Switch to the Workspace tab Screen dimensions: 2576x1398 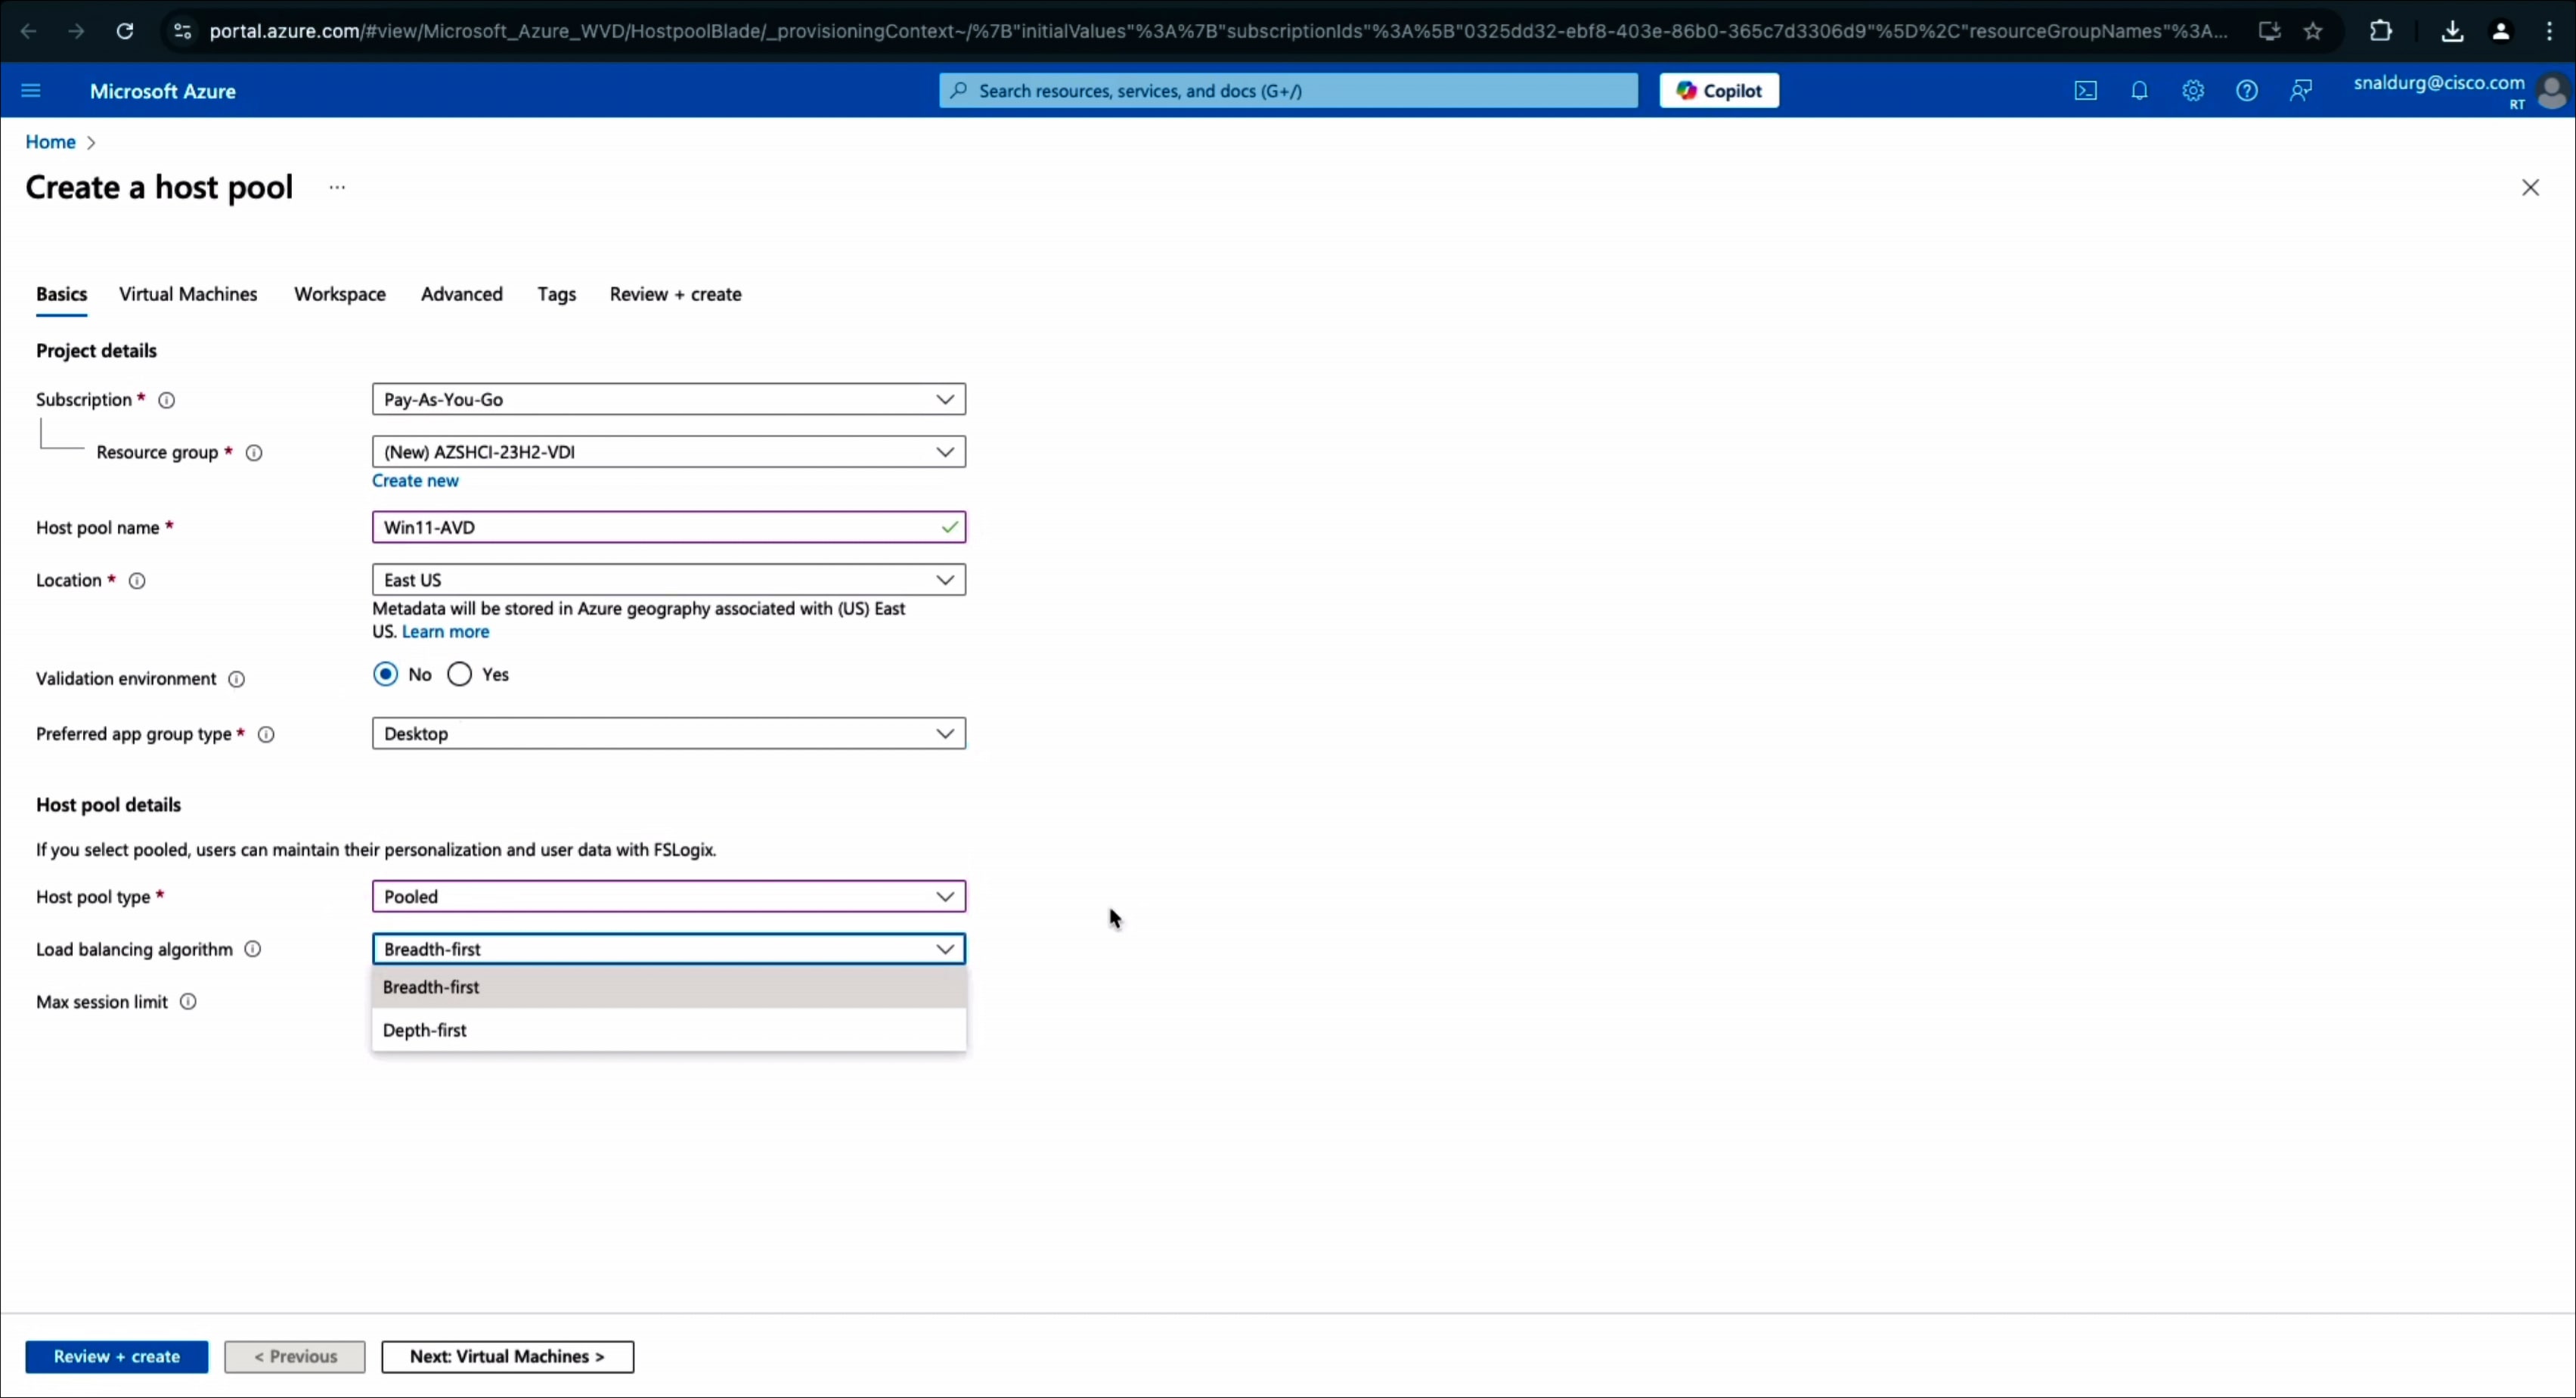pos(340,294)
